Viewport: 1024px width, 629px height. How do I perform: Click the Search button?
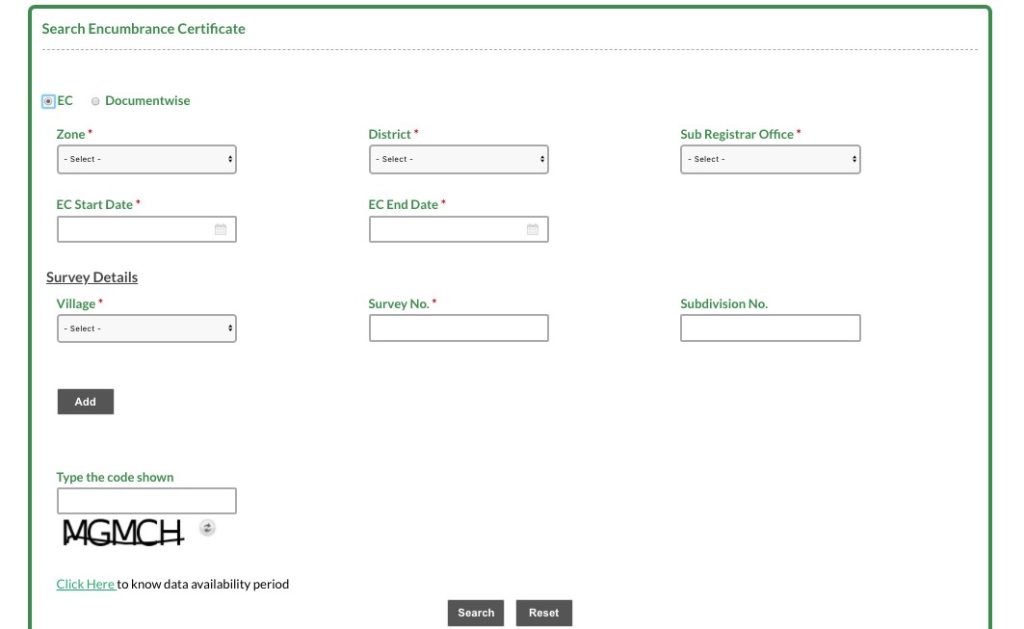(475, 613)
